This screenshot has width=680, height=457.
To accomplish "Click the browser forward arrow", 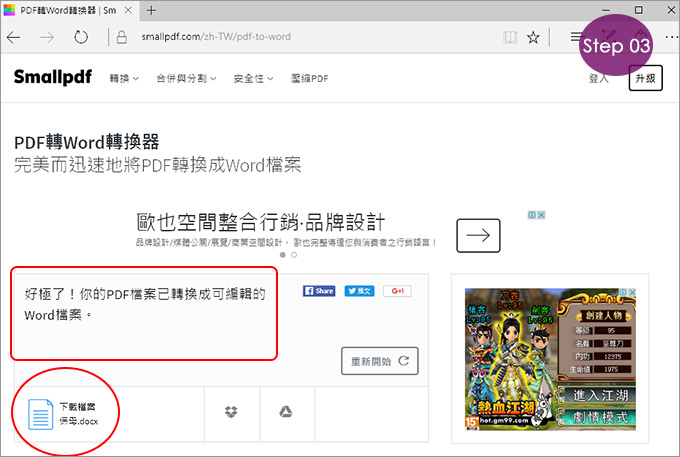I will click(x=47, y=38).
